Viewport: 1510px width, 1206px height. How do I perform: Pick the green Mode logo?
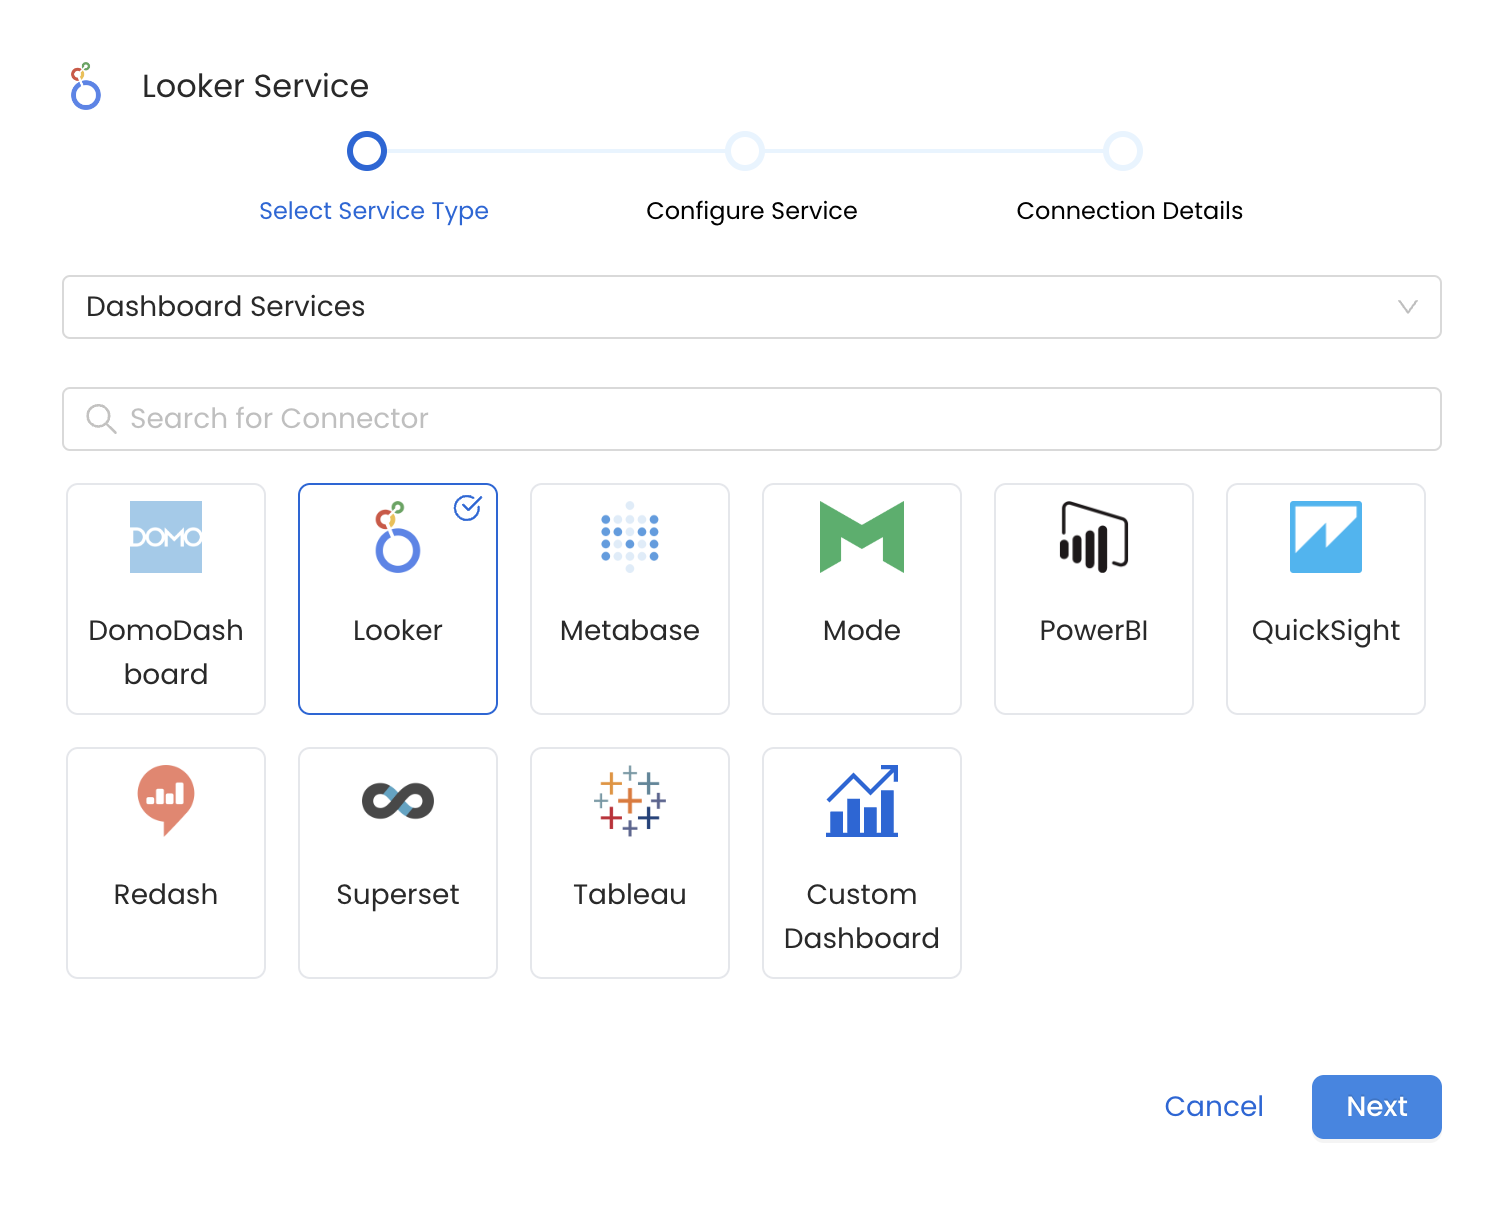click(861, 537)
